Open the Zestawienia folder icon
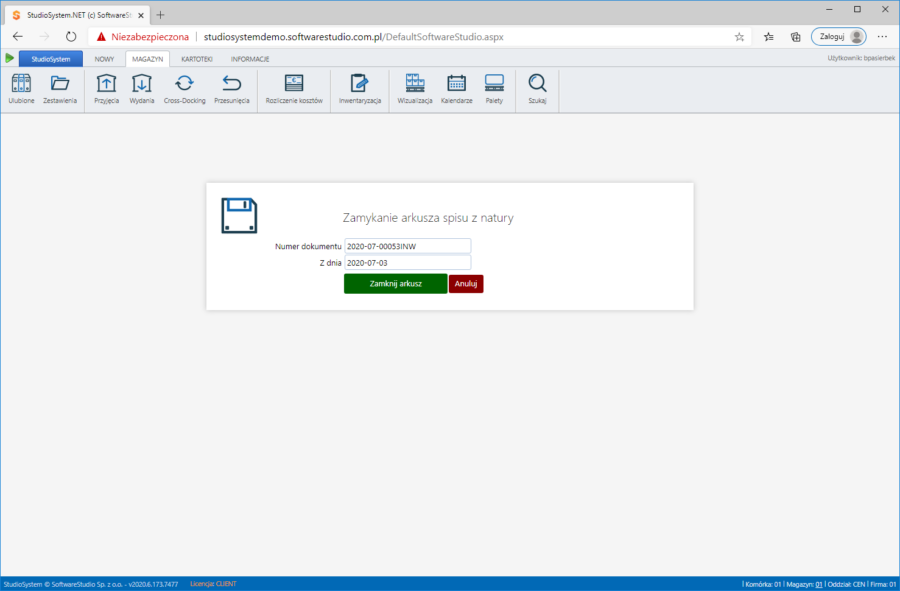This screenshot has width=900, height=591. pyautogui.click(x=60, y=89)
